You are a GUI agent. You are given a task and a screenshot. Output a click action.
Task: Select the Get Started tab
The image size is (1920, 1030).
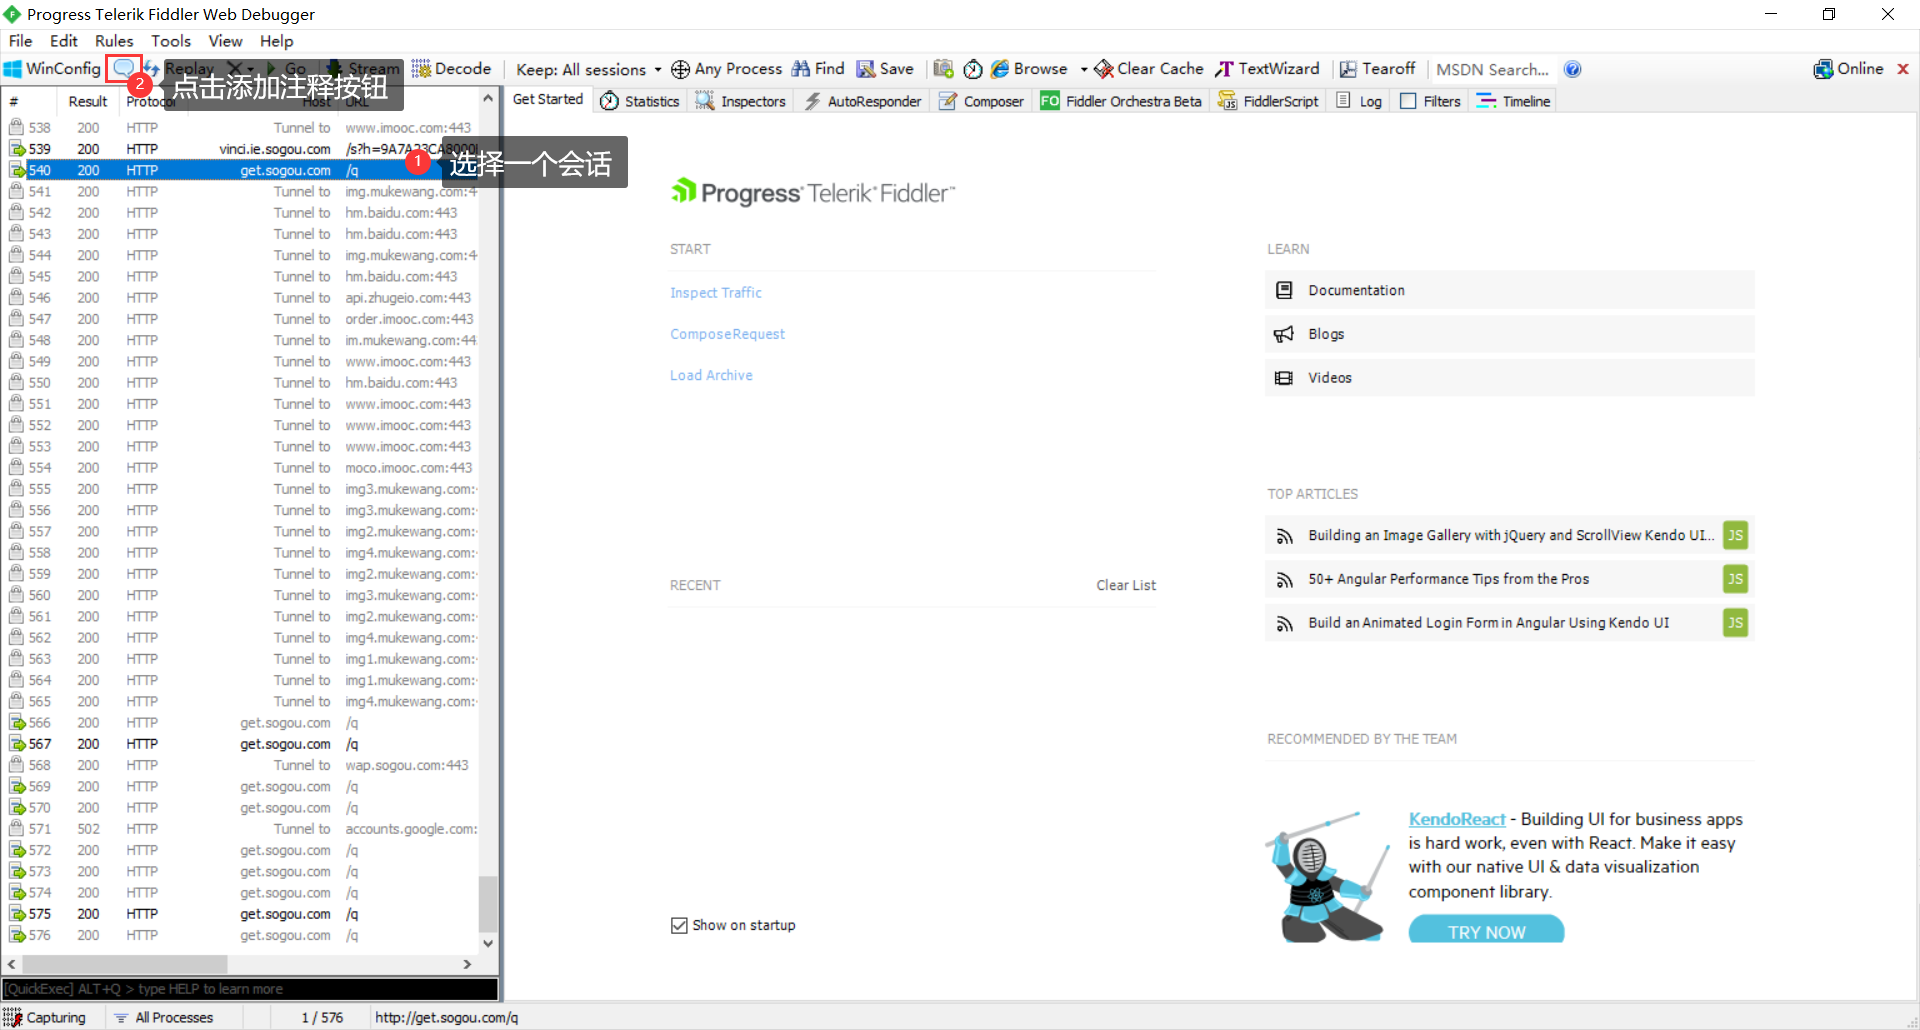click(x=548, y=99)
